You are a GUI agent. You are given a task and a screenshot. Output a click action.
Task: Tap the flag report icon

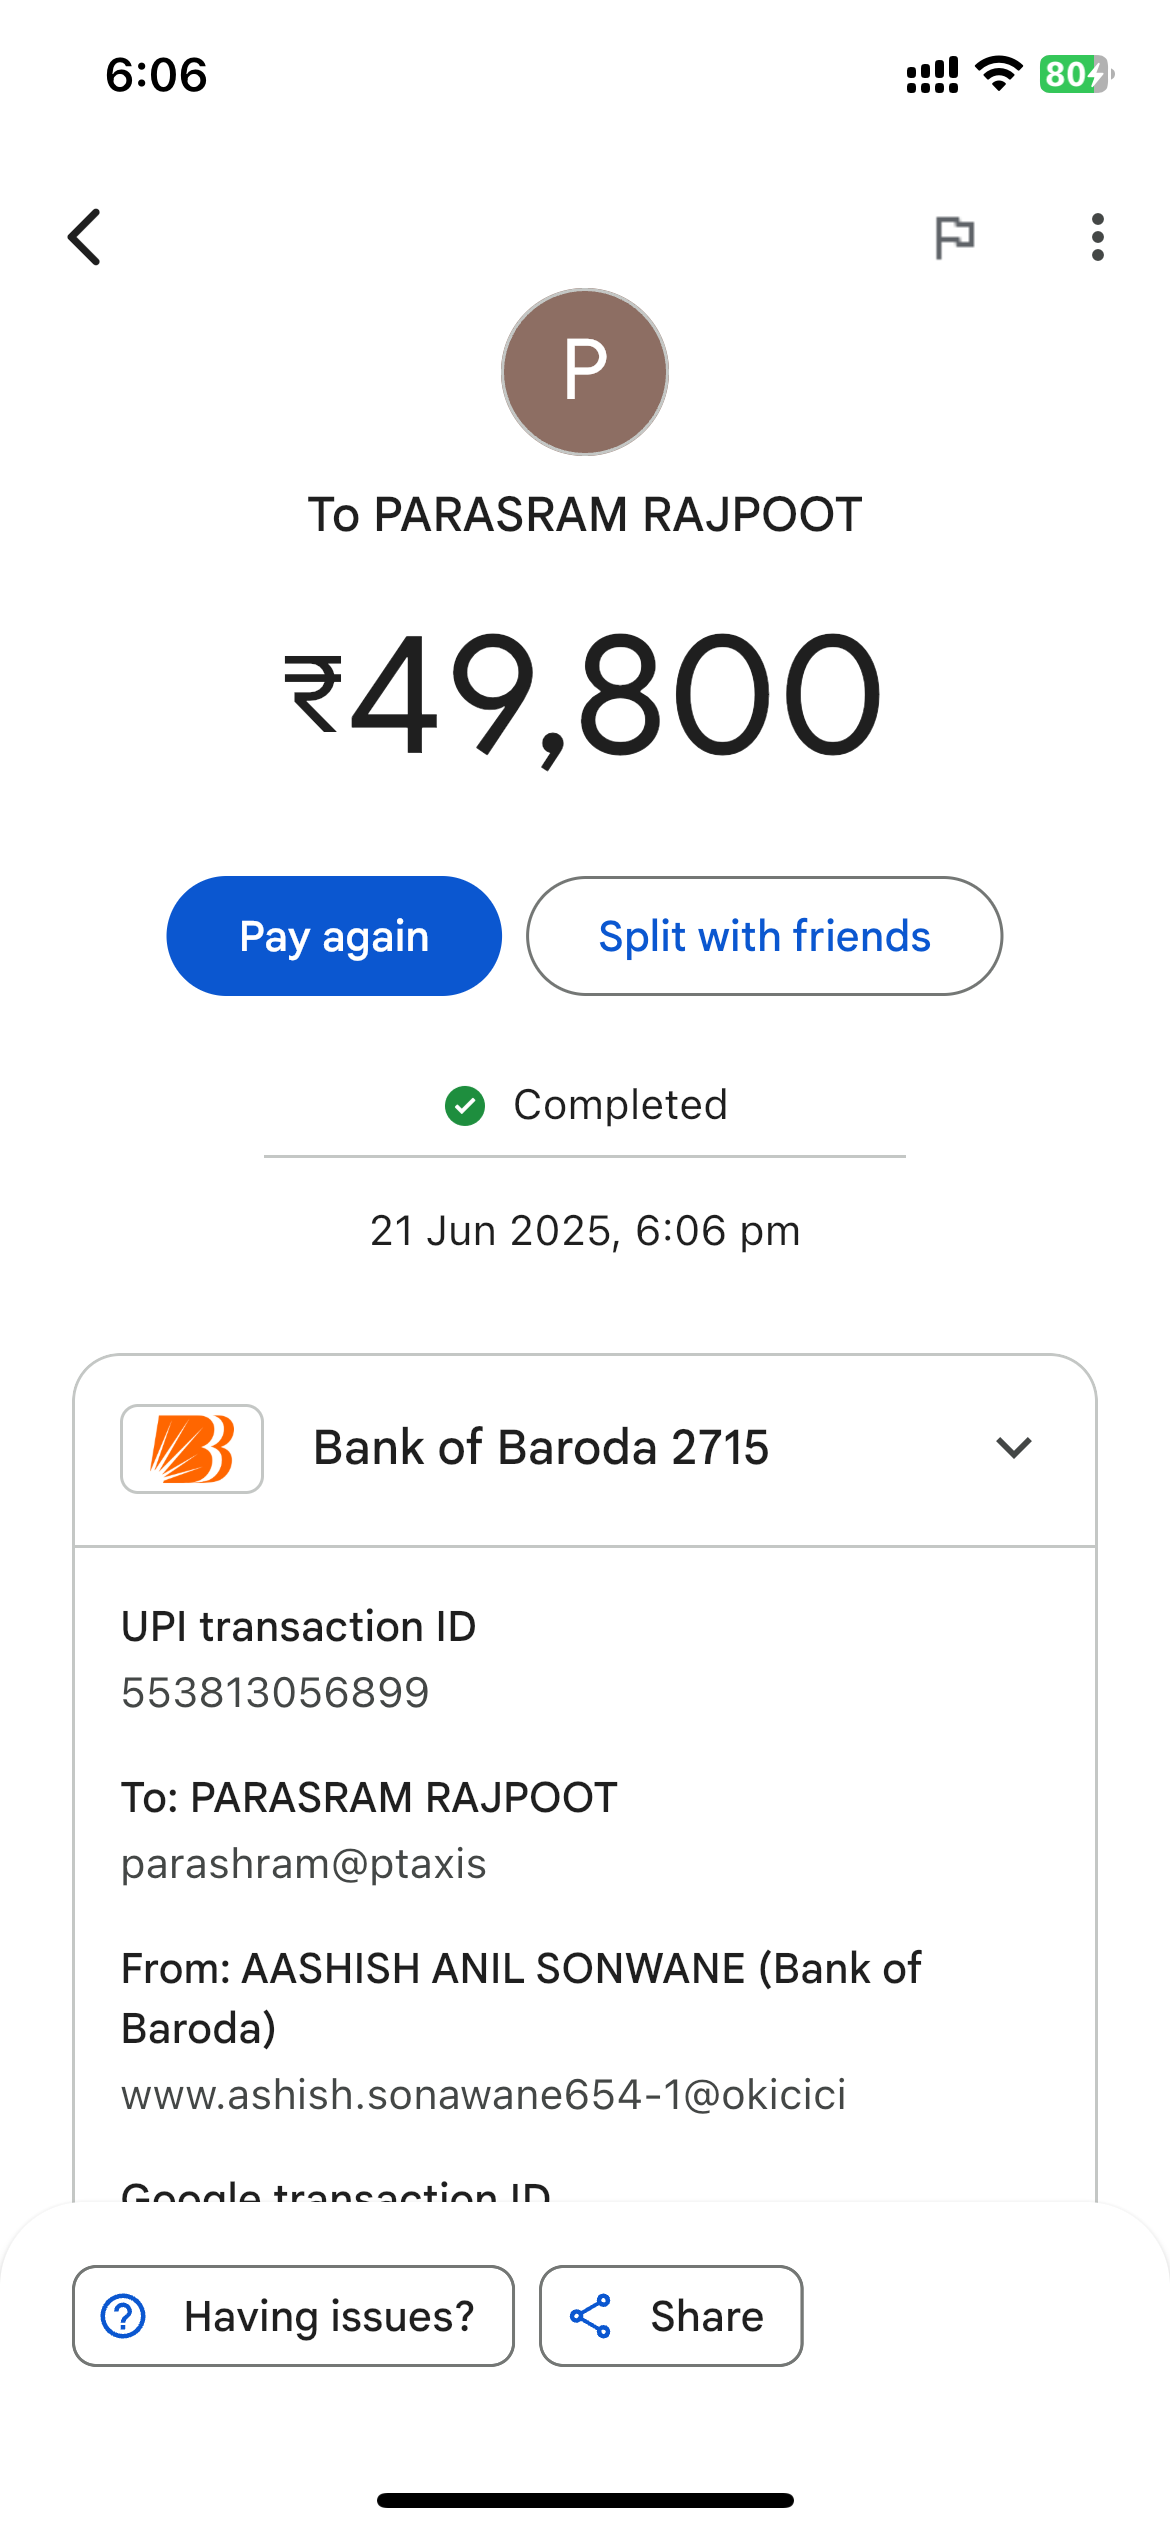click(954, 237)
